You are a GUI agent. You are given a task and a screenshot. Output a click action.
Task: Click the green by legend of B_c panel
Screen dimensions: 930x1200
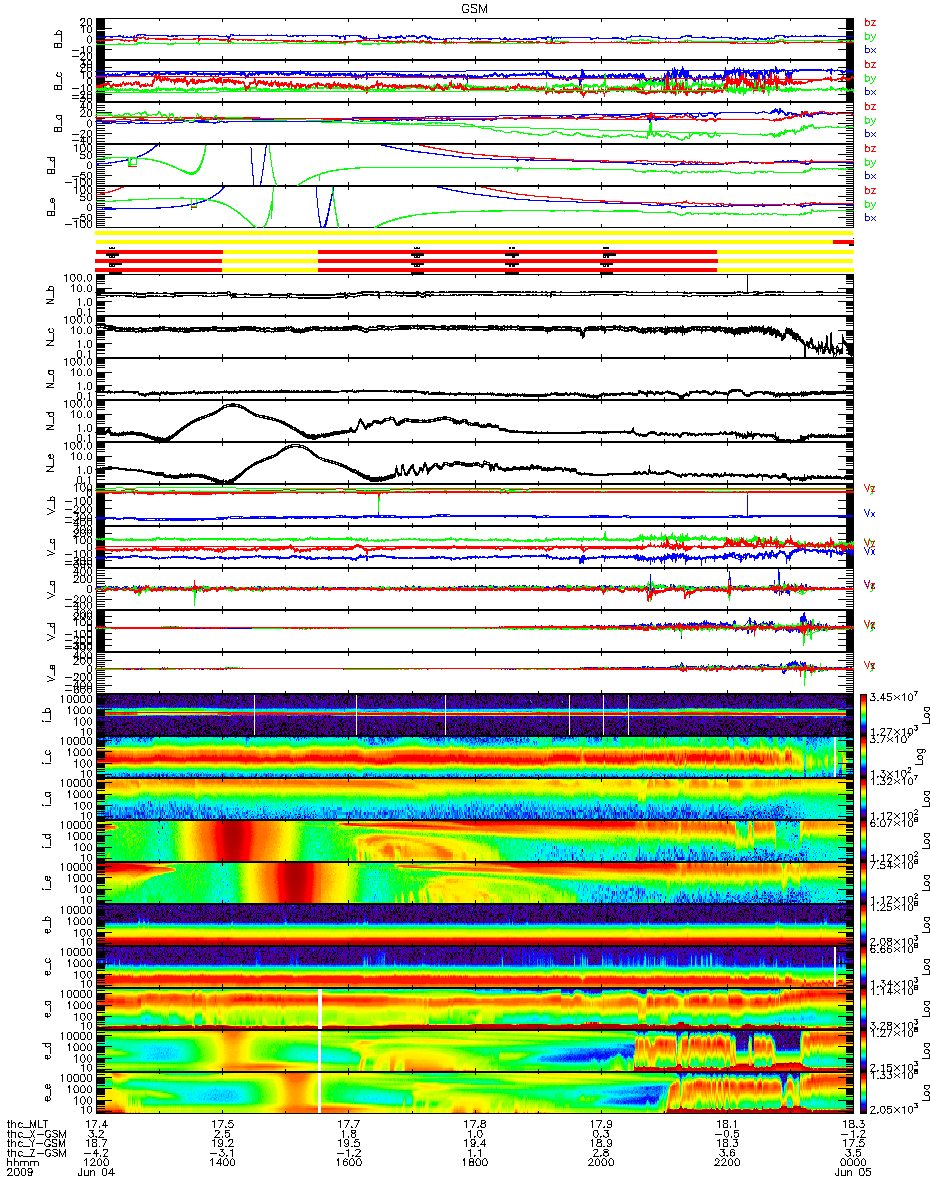[870, 78]
